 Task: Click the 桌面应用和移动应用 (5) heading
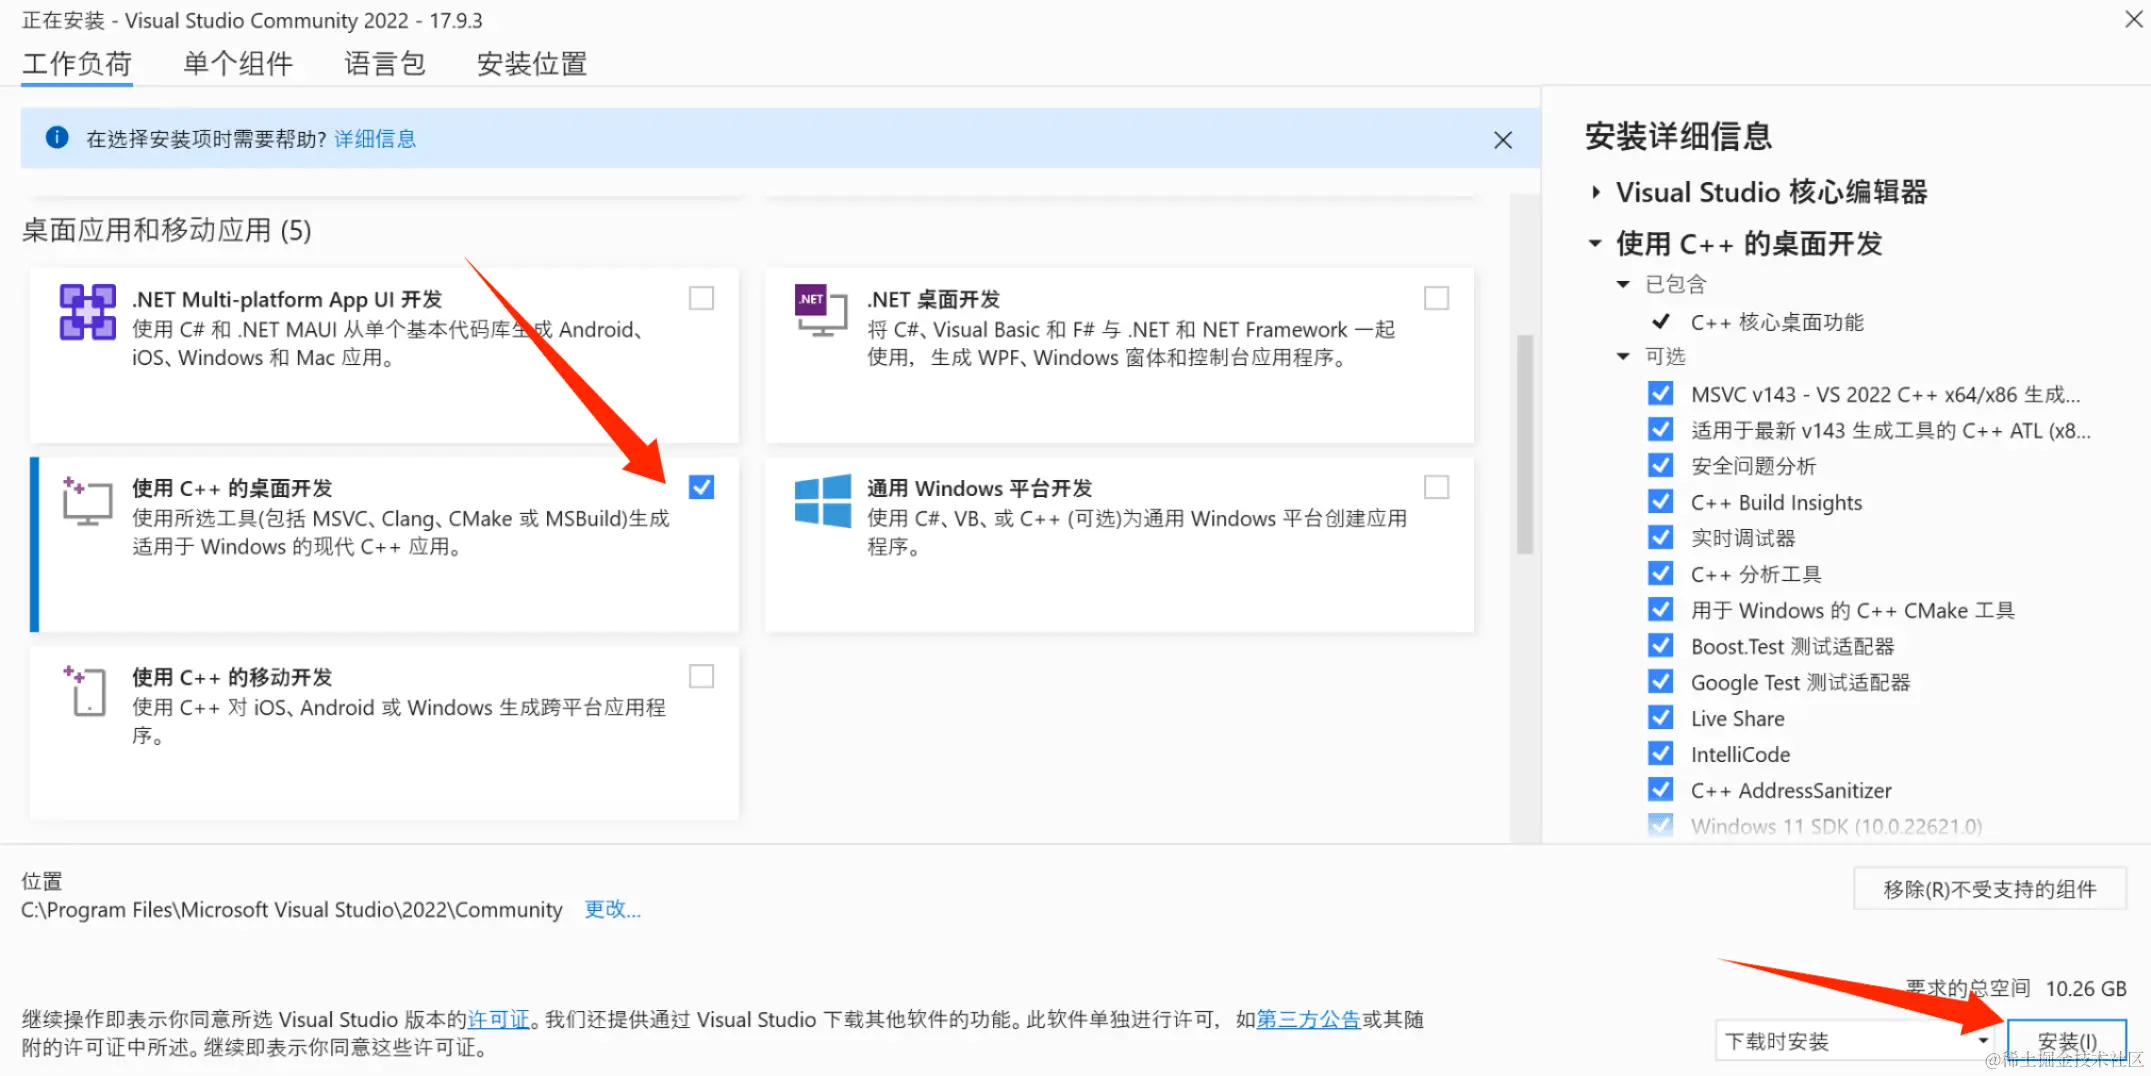coord(167,231)
